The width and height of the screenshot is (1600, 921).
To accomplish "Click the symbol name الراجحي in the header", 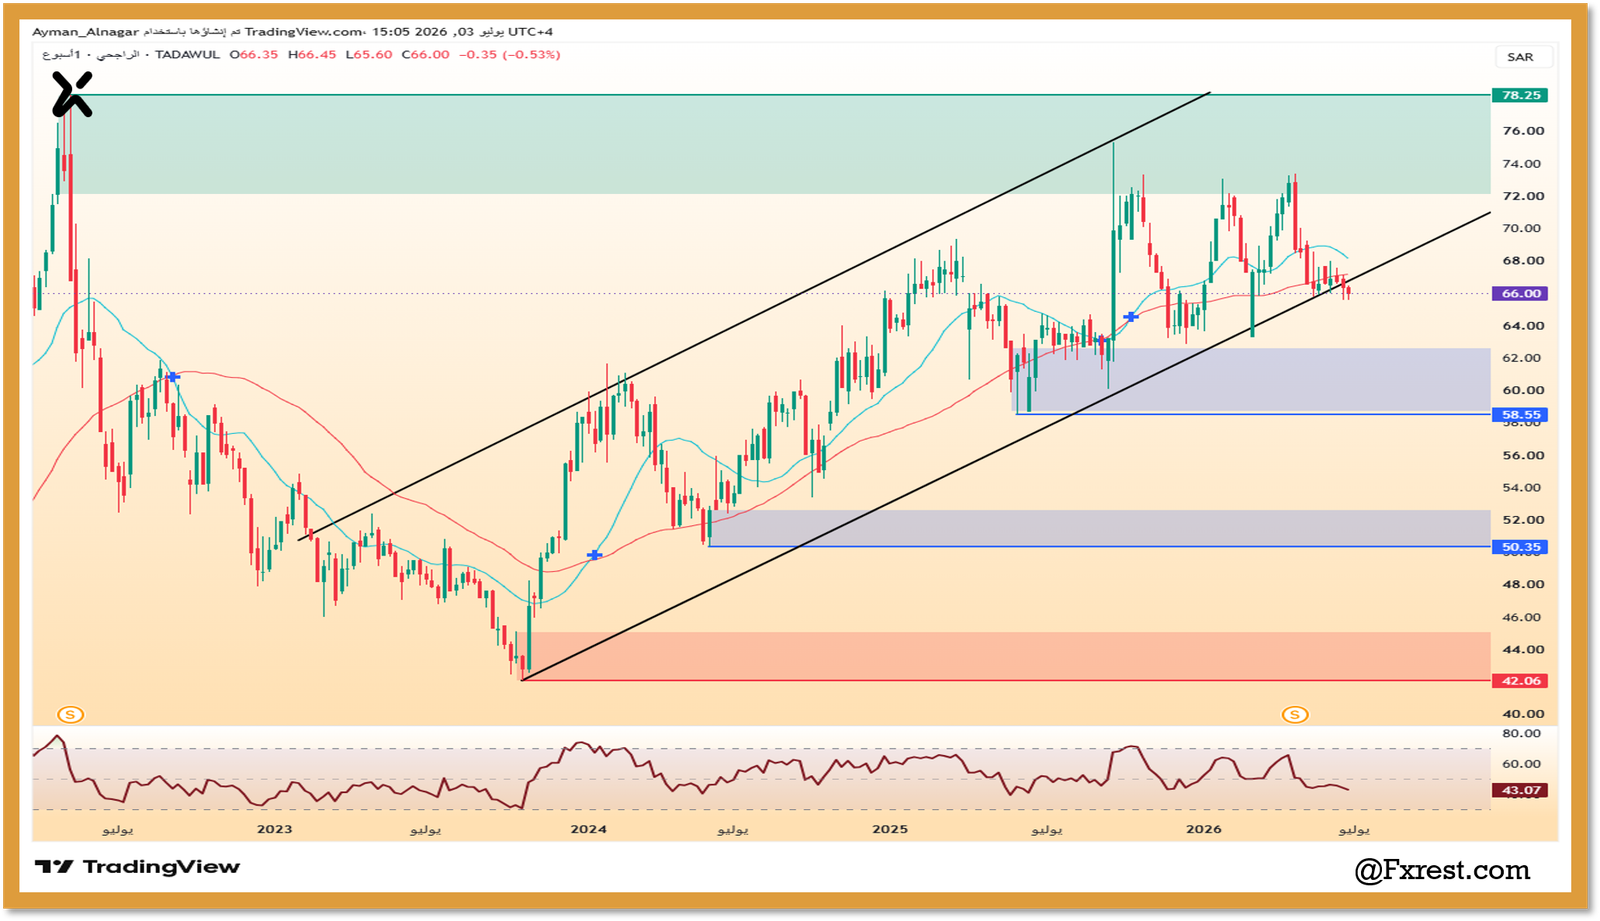I will tap(118, 55).
